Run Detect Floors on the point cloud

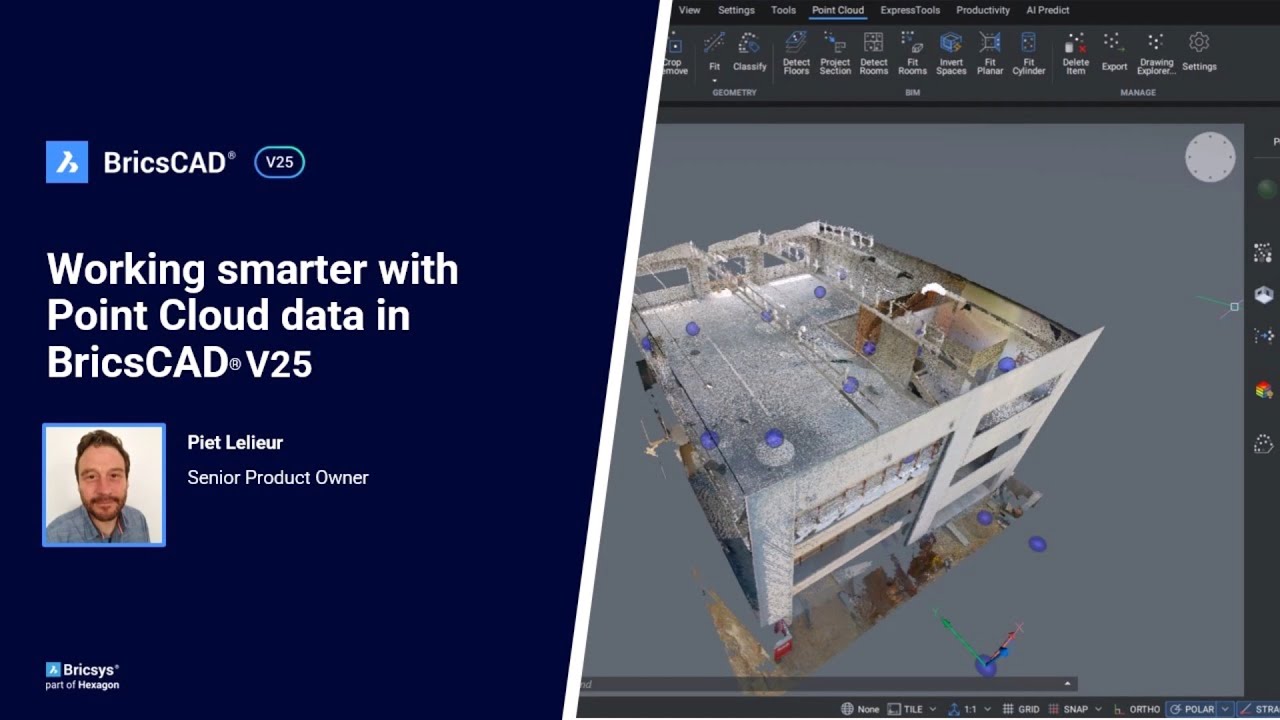pos(796,53)
